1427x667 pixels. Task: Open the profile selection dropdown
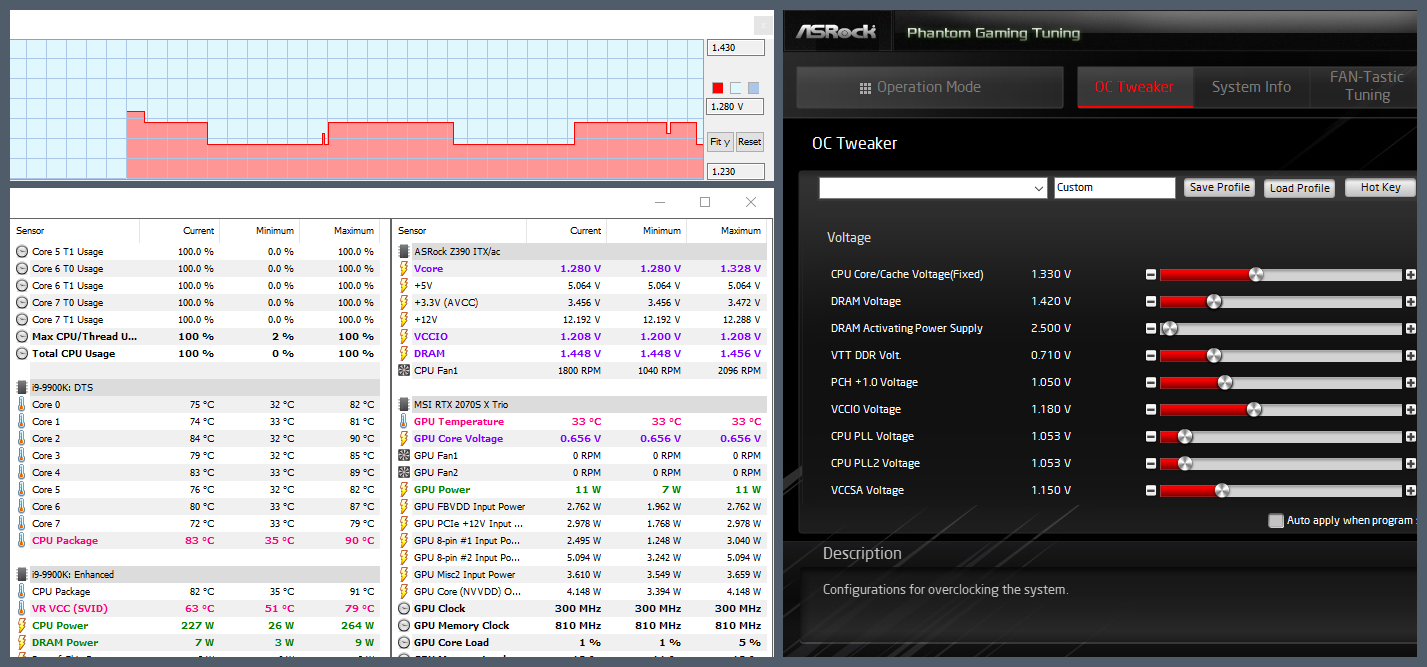pyautogui.click(x=933, y=188)
